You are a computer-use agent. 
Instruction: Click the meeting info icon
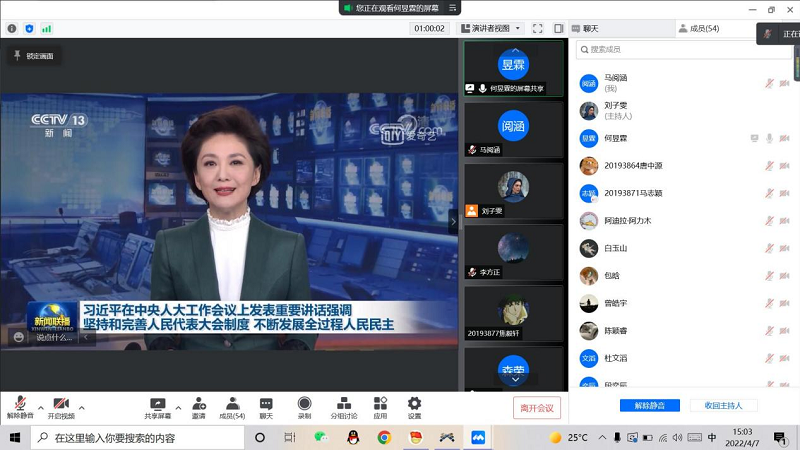pyautogui.click(x=12, y=29)
